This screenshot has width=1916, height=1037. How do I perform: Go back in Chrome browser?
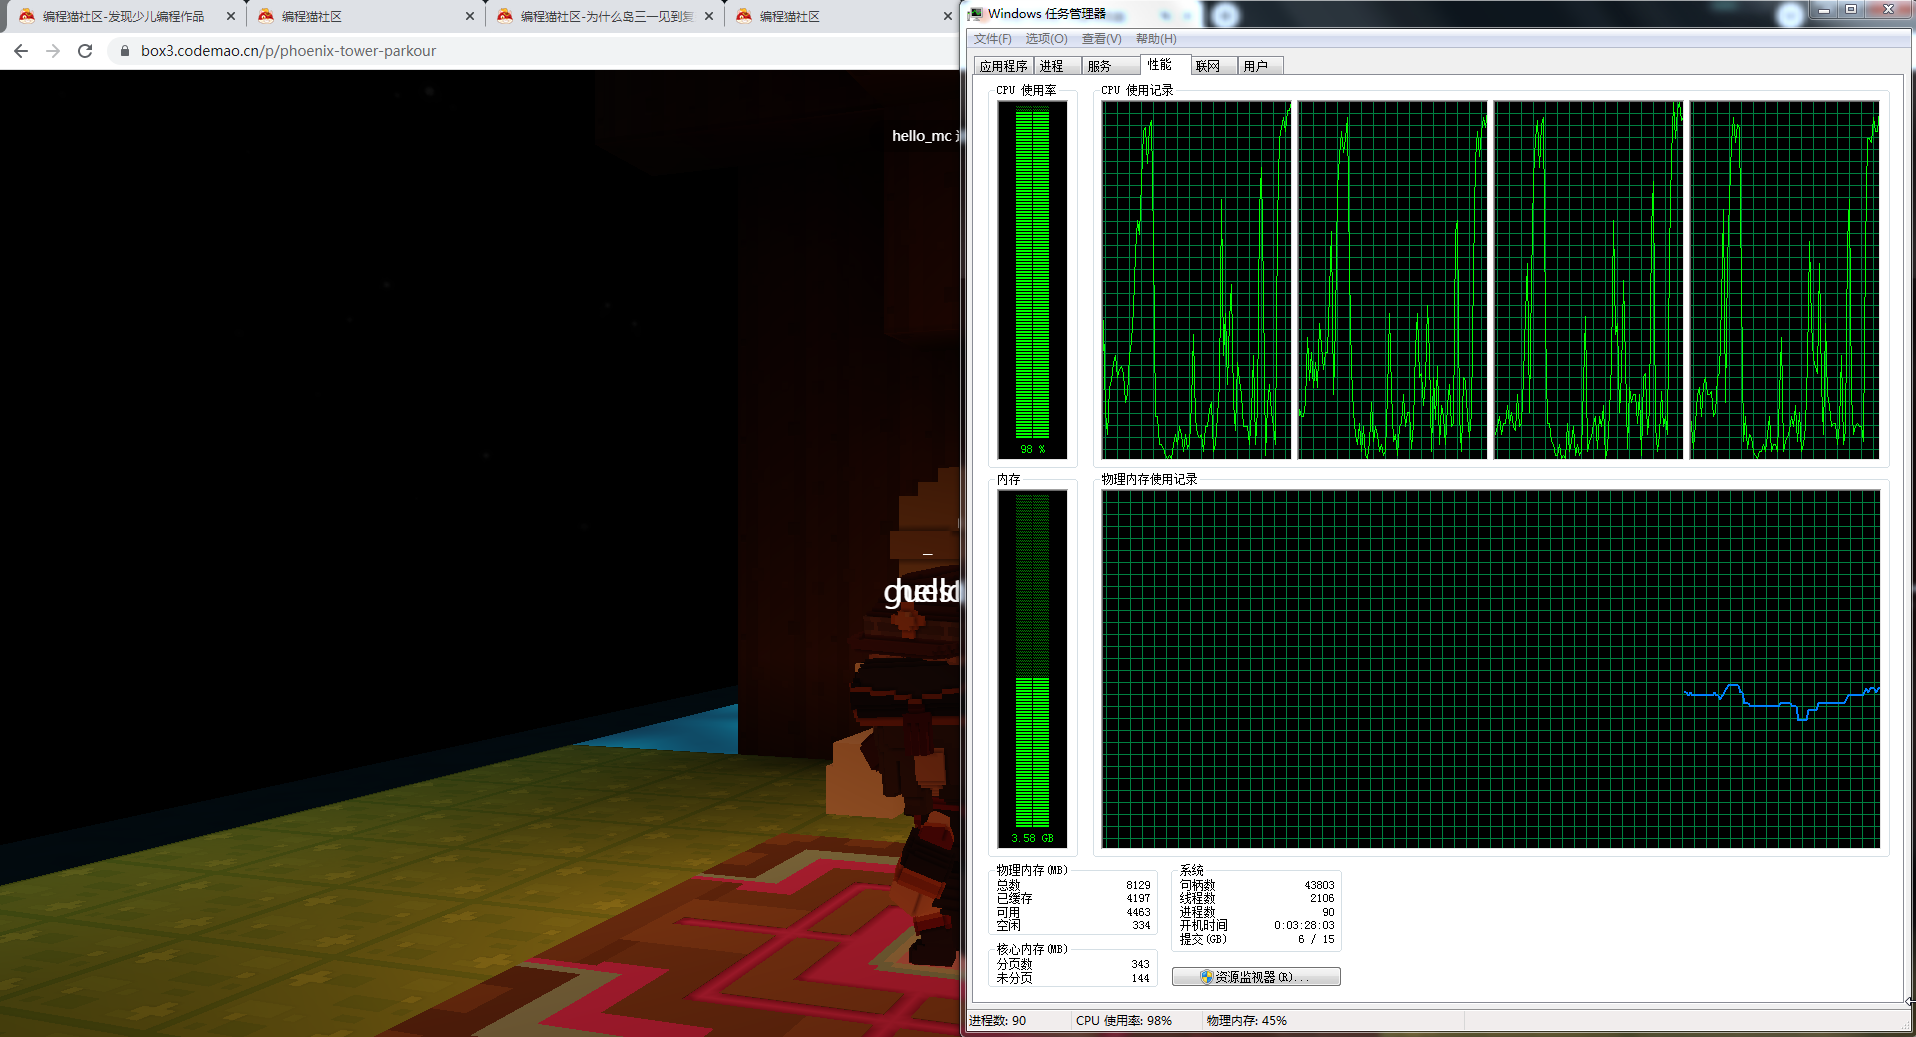point(21,51)
